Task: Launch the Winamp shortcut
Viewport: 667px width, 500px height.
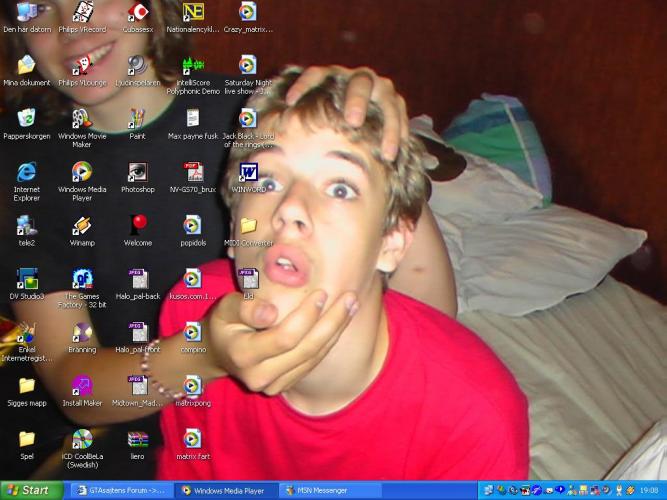Action: (x=82, y=226)
